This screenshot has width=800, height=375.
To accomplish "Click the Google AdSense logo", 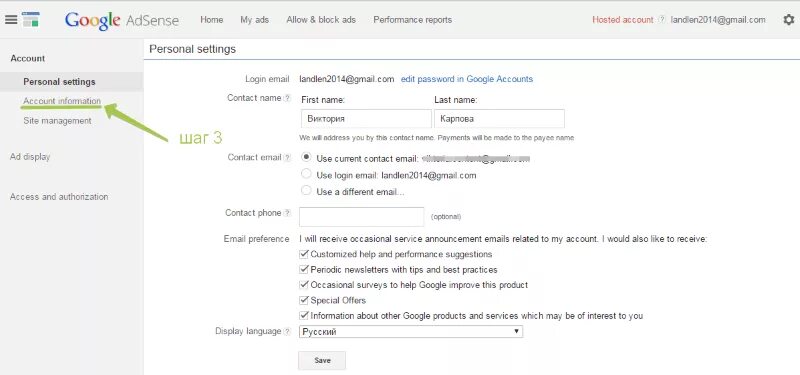I will (x=121, y=20).
